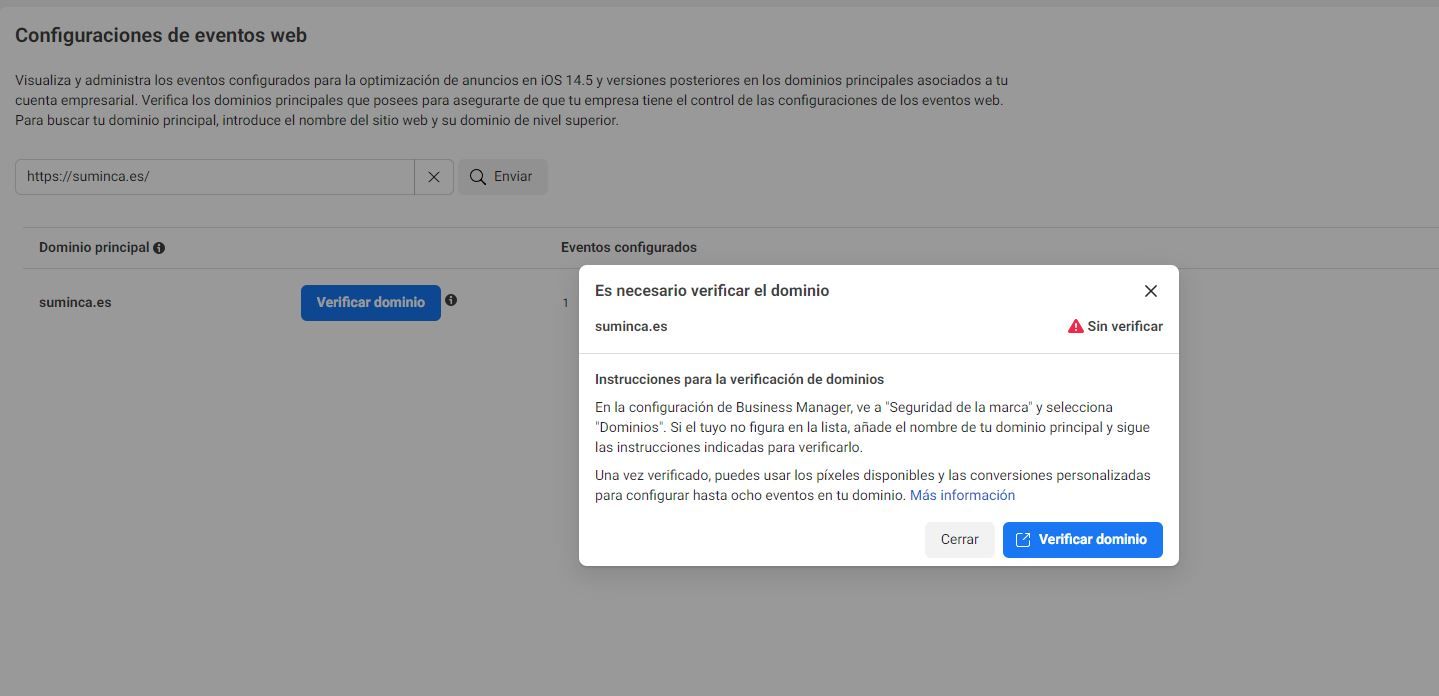Select suminca.es in the domain table row
Screen dimensions: 1439x696
click(75, 302)
